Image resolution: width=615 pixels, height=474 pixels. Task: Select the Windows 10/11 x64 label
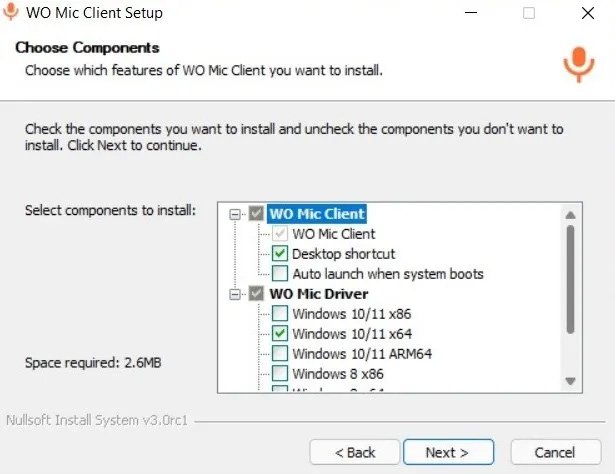point(352,334)
